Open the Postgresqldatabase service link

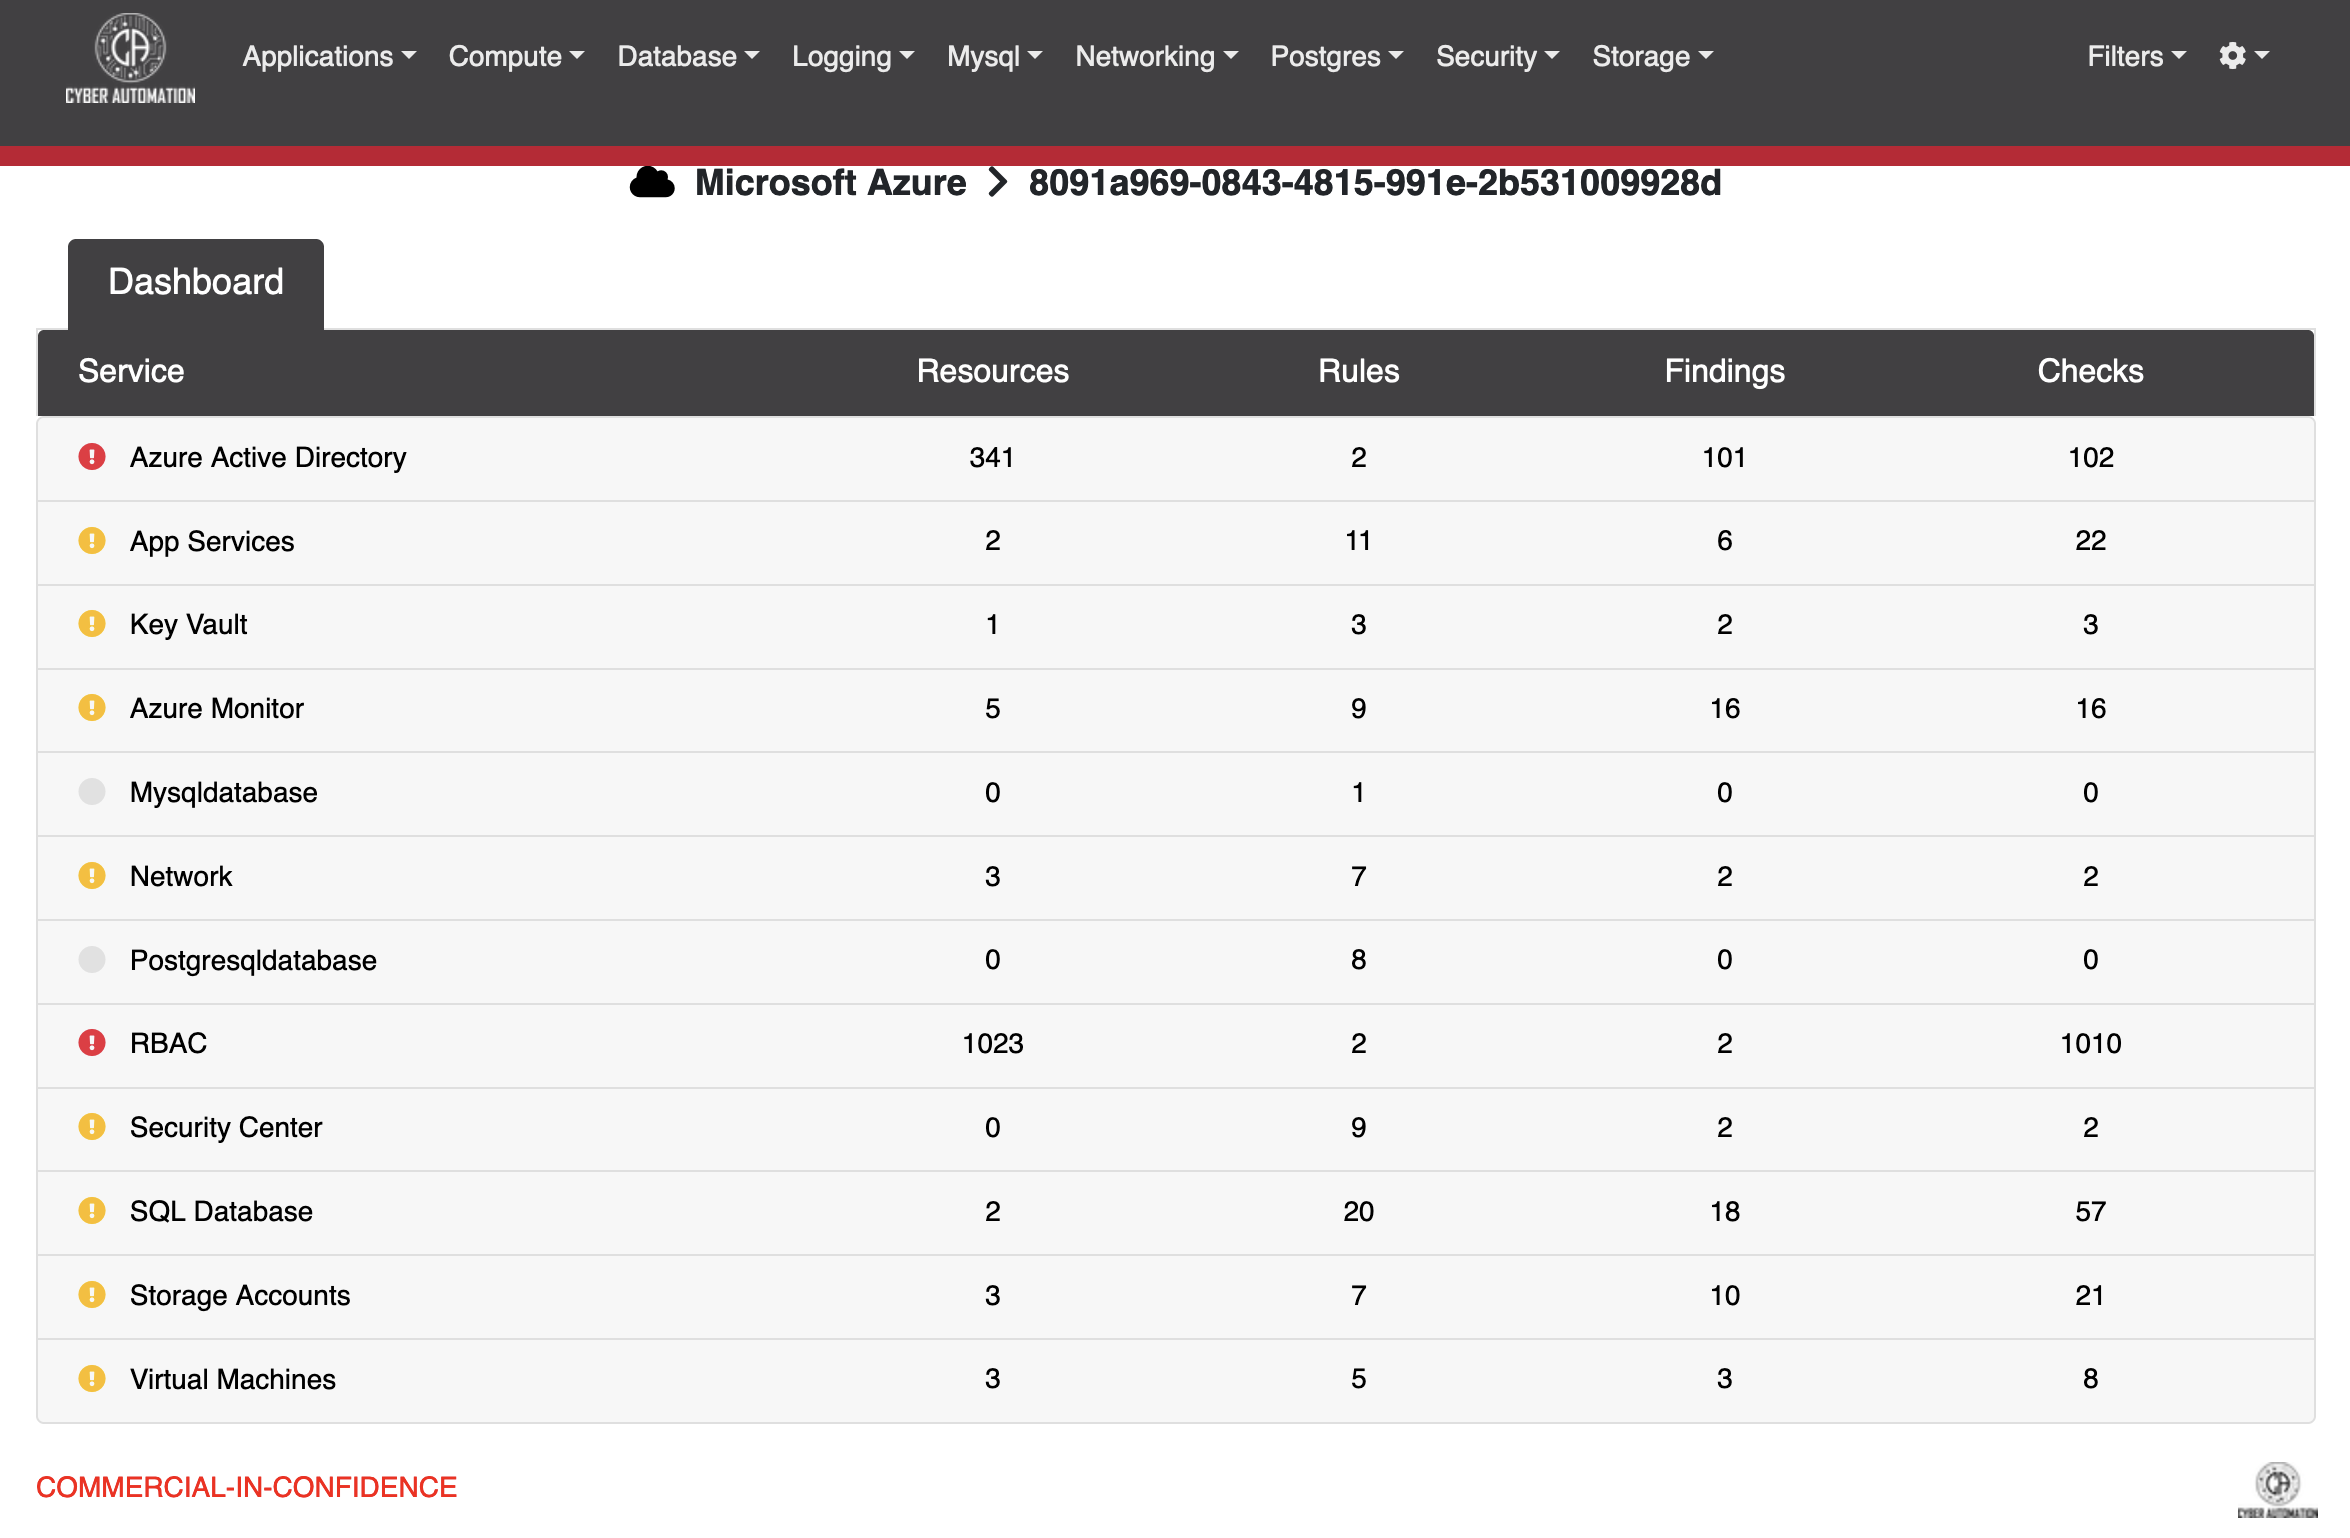253,960
